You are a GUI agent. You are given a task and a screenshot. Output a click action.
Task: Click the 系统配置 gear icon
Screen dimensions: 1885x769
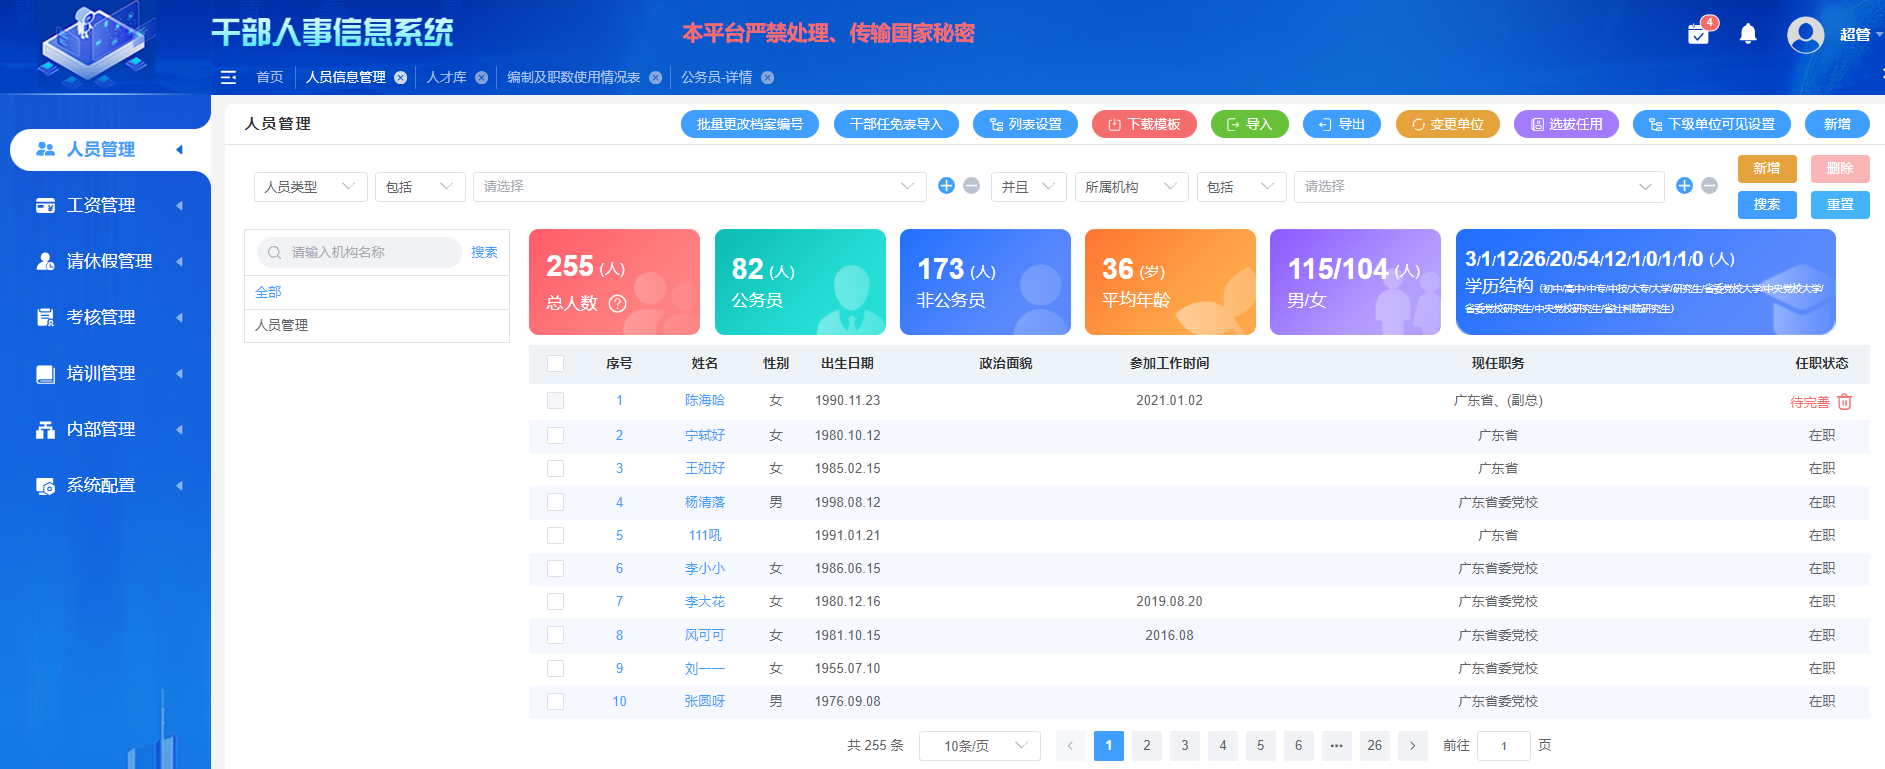pyautogui.click(x=45, y=485)
